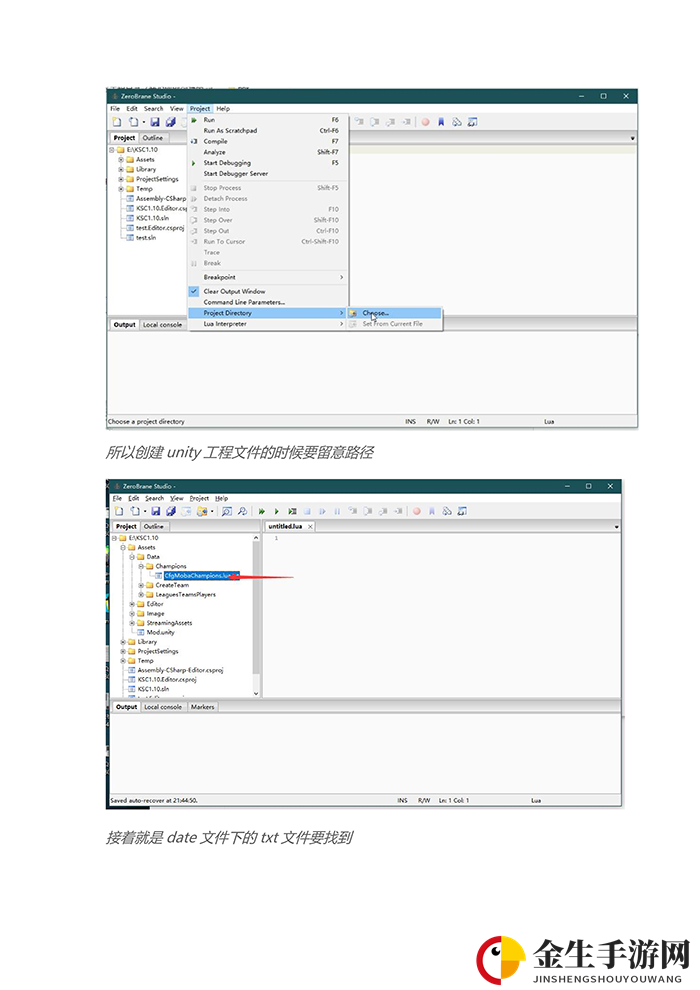Screen dimensions: 700x990
Task: Switch to Outline tab in upper window
Action: click(x=152, y=138)
